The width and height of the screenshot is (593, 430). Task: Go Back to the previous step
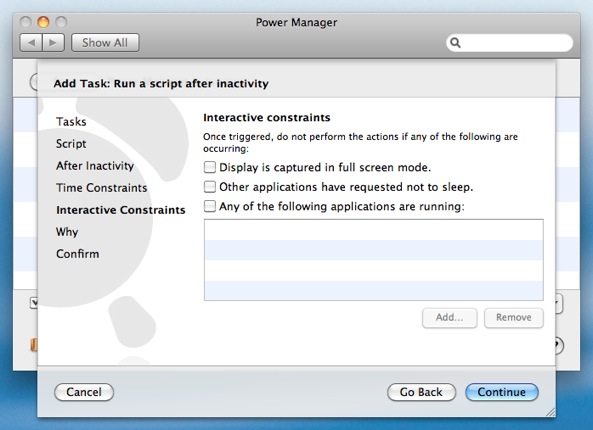421,392
